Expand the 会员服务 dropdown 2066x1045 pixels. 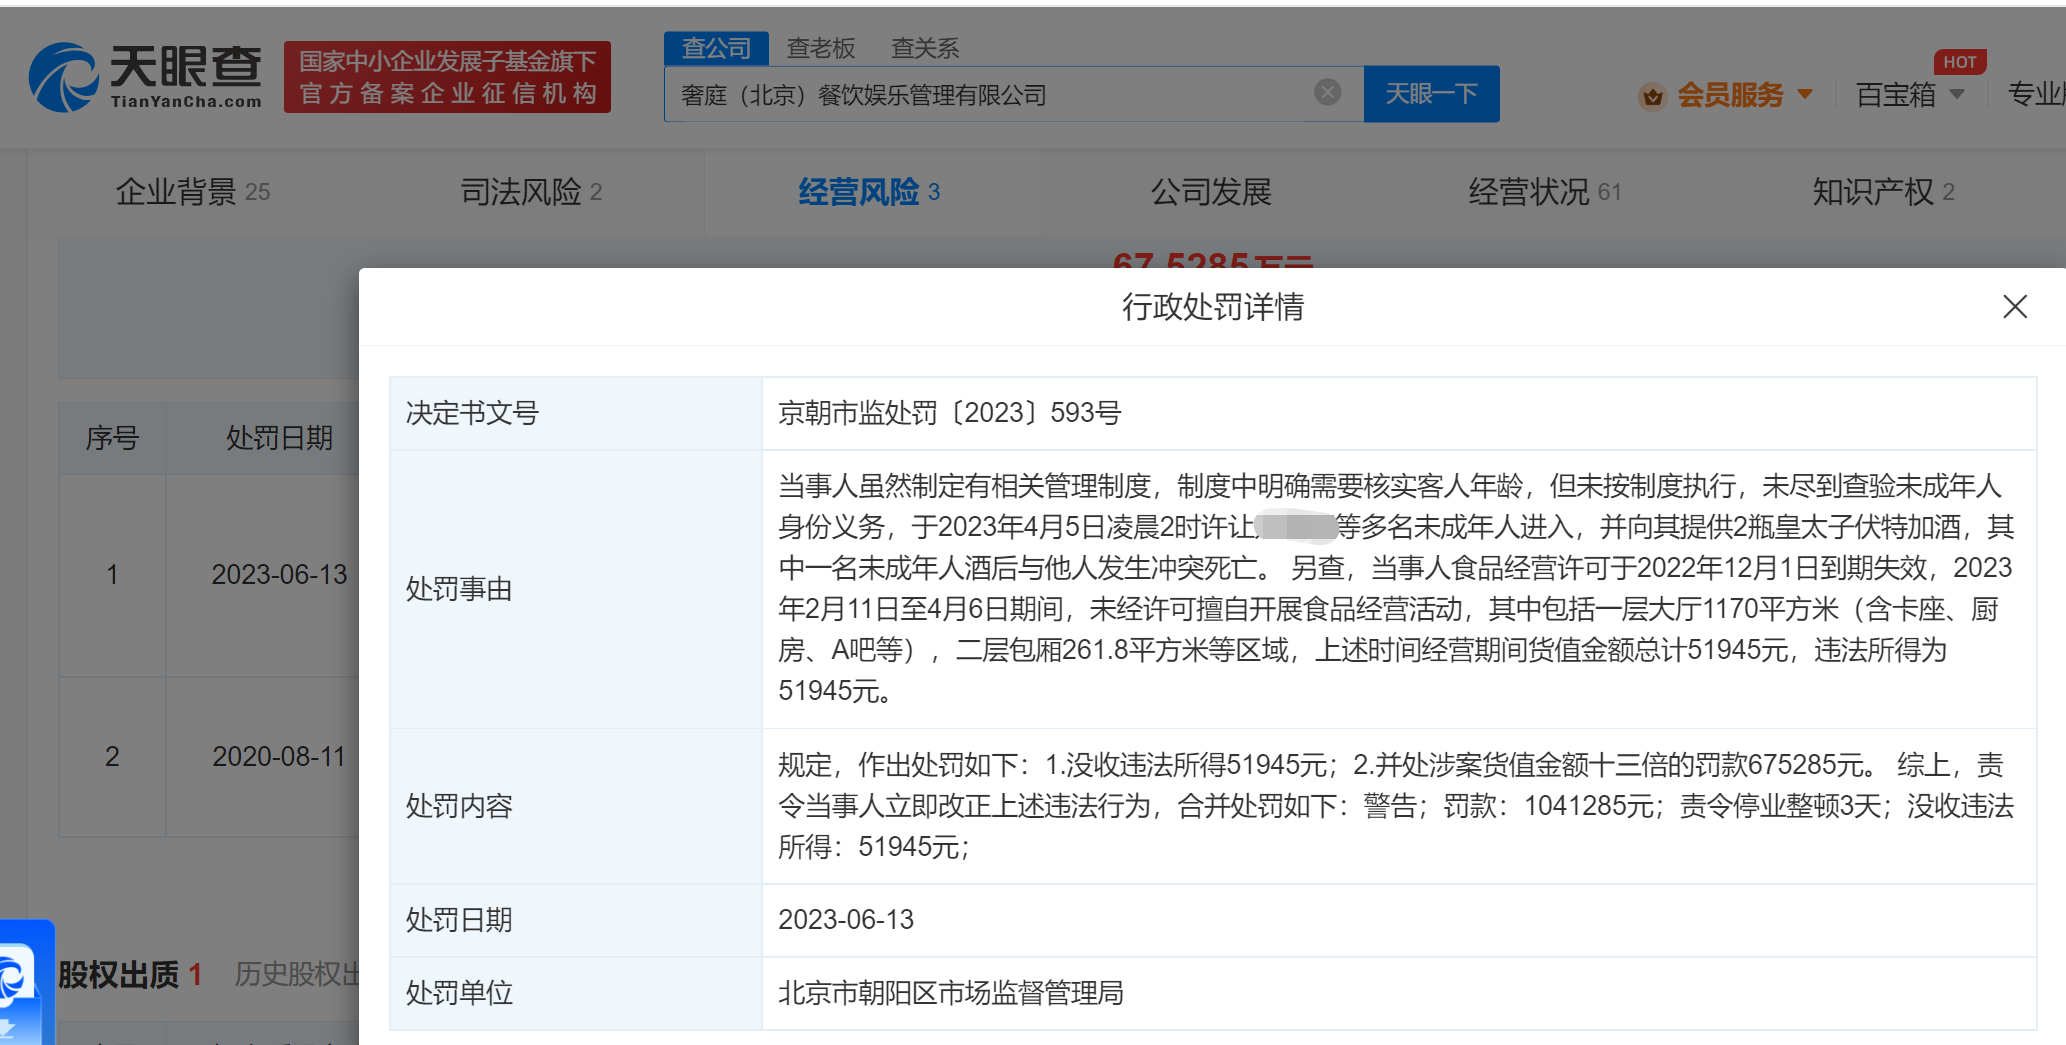click(1805, 95)
